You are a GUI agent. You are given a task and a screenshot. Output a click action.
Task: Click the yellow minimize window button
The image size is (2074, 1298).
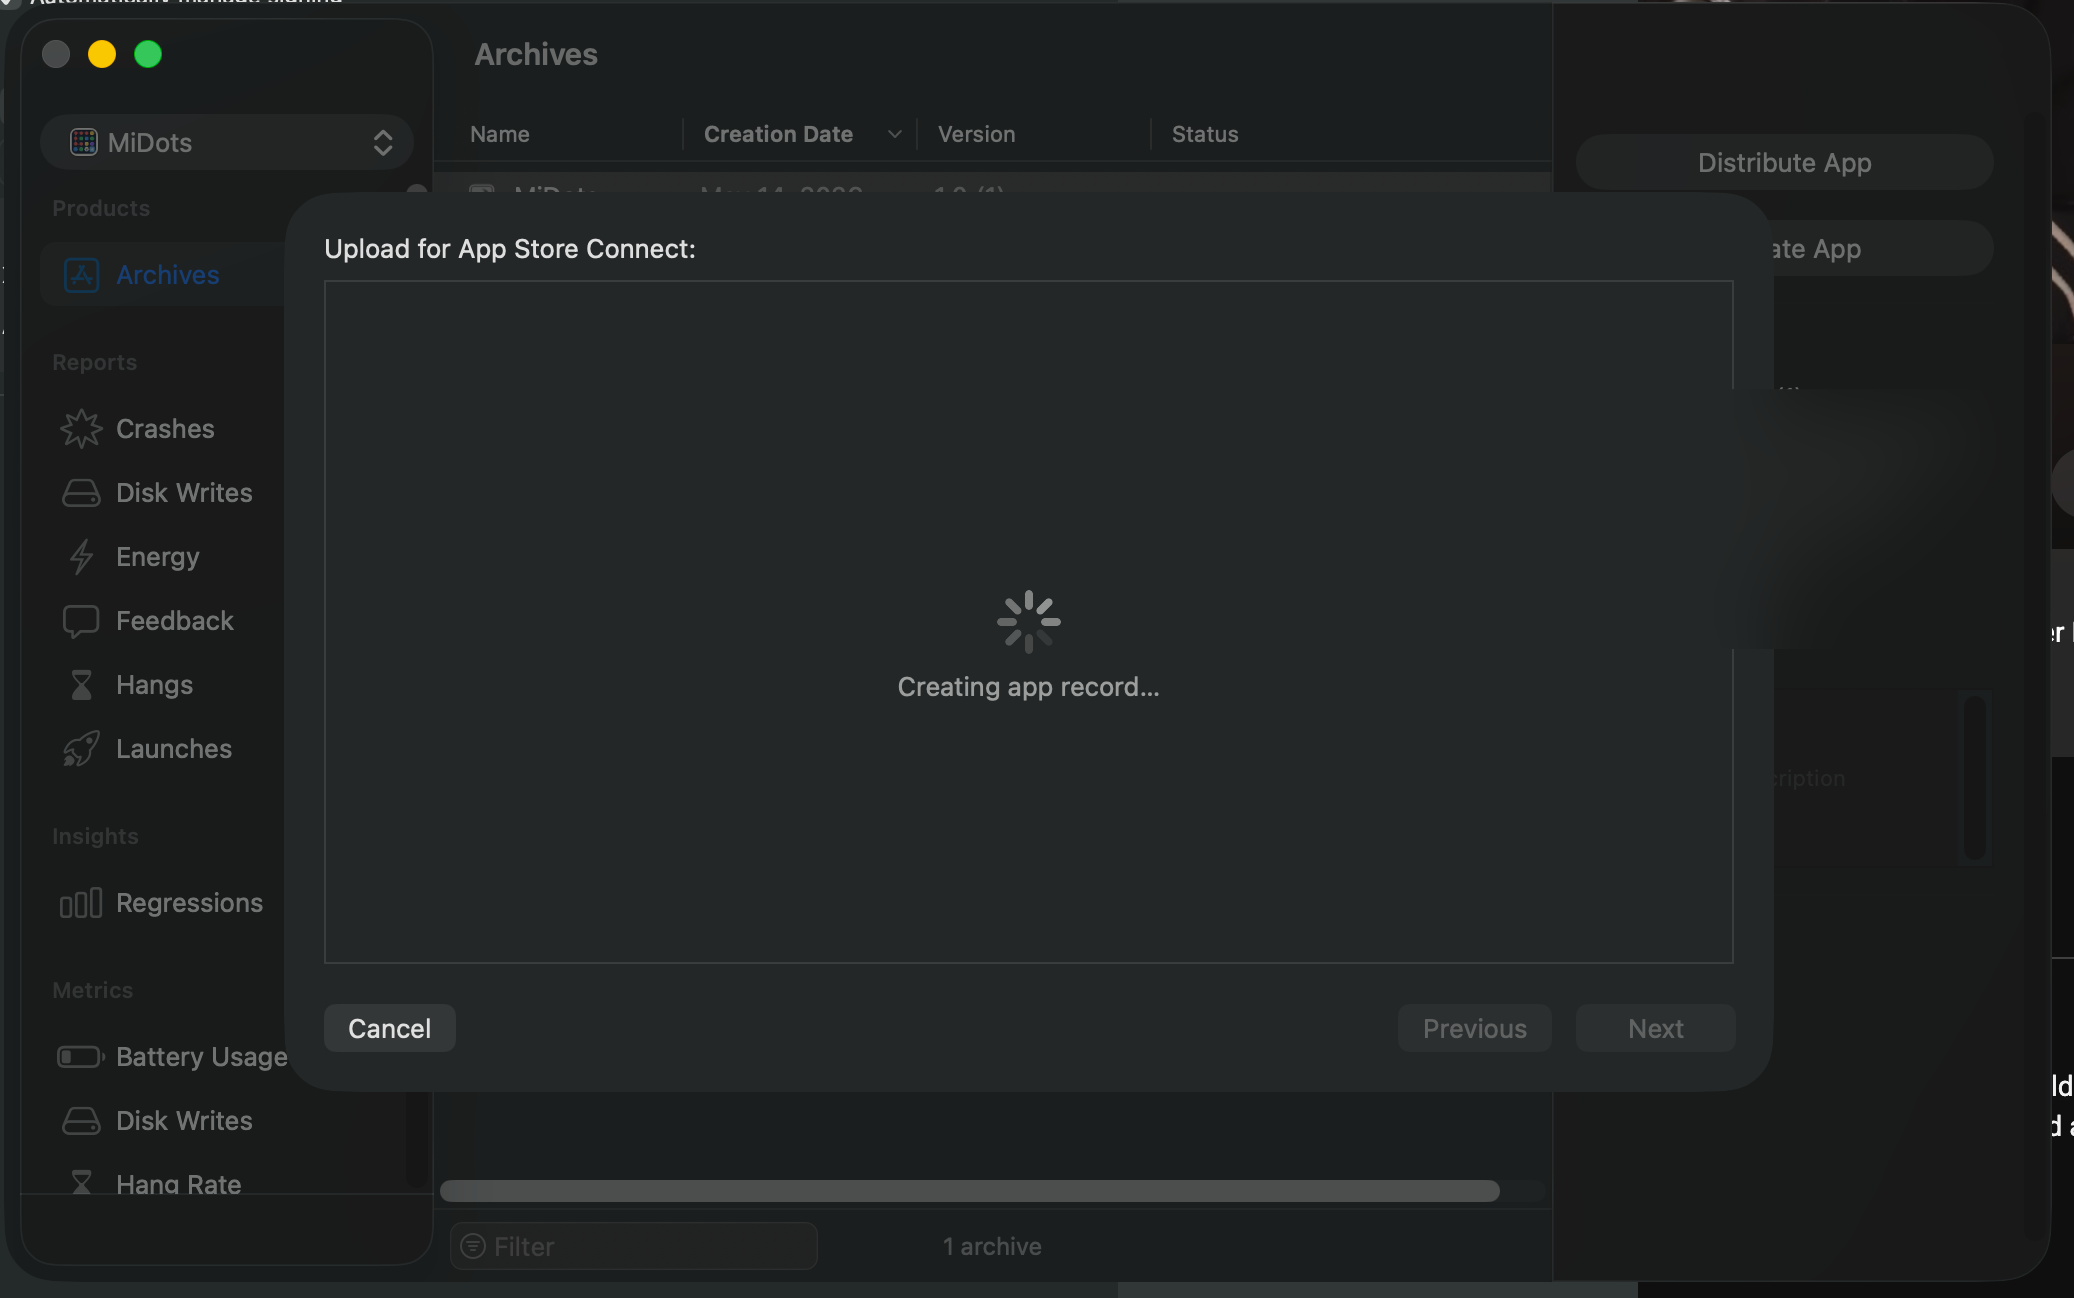(102, 54)
